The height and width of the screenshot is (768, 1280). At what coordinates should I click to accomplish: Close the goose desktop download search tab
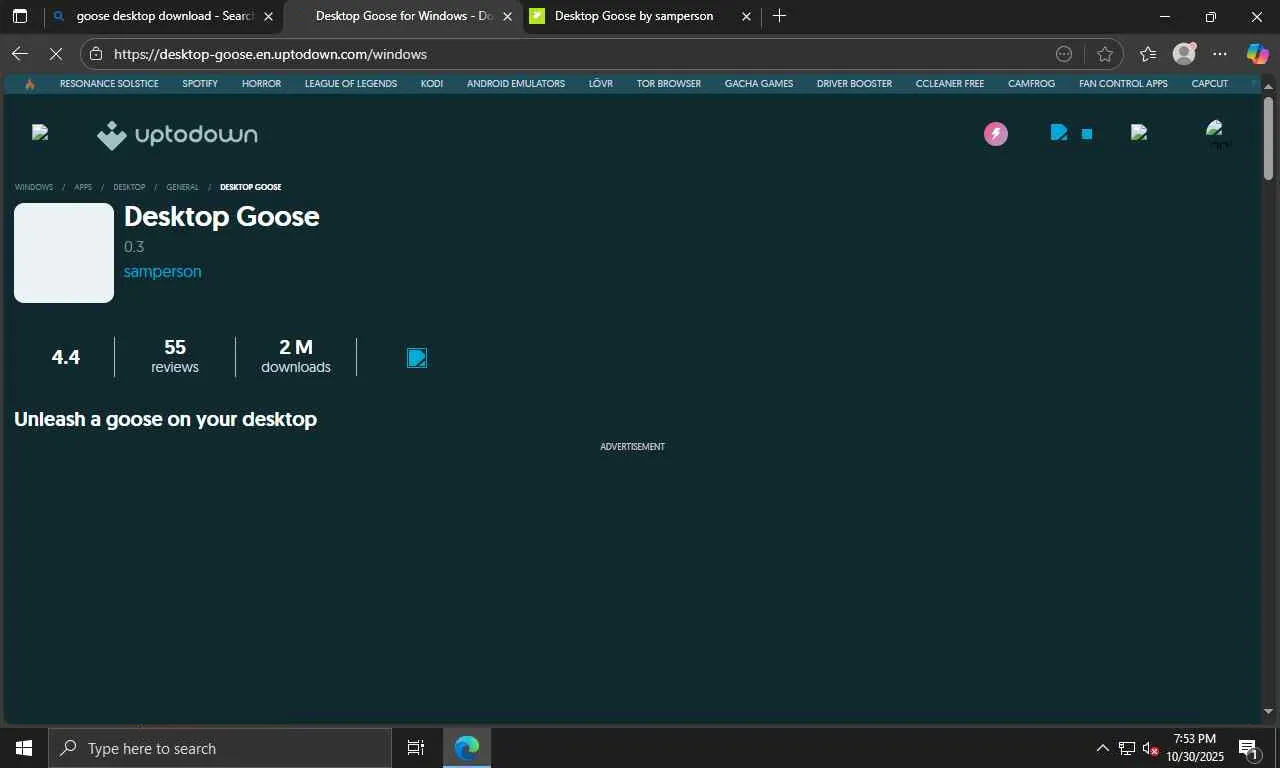(268, 16)
